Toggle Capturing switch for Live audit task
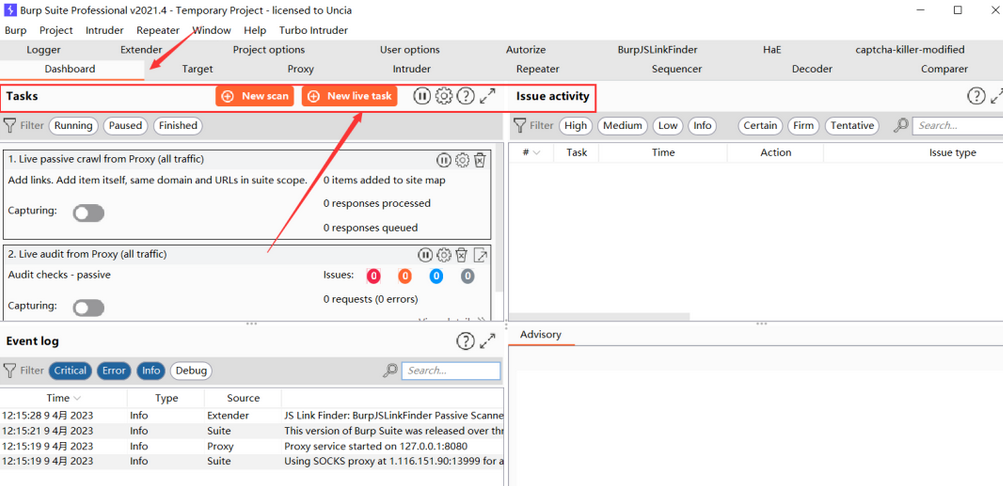1003x486 pixels. click(x=88, y=308)
